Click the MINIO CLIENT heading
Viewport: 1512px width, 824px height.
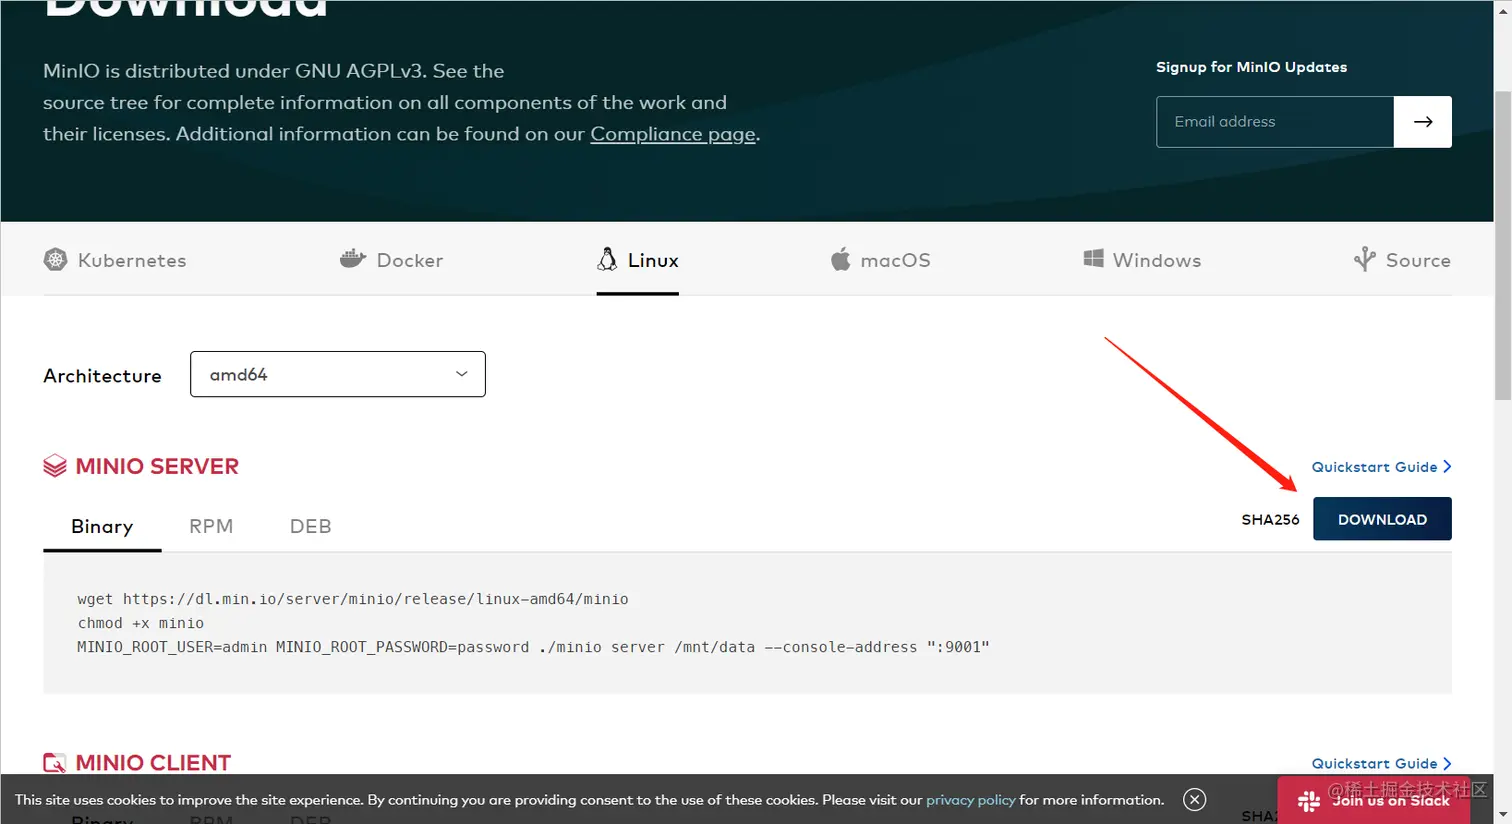coord(153,762)
